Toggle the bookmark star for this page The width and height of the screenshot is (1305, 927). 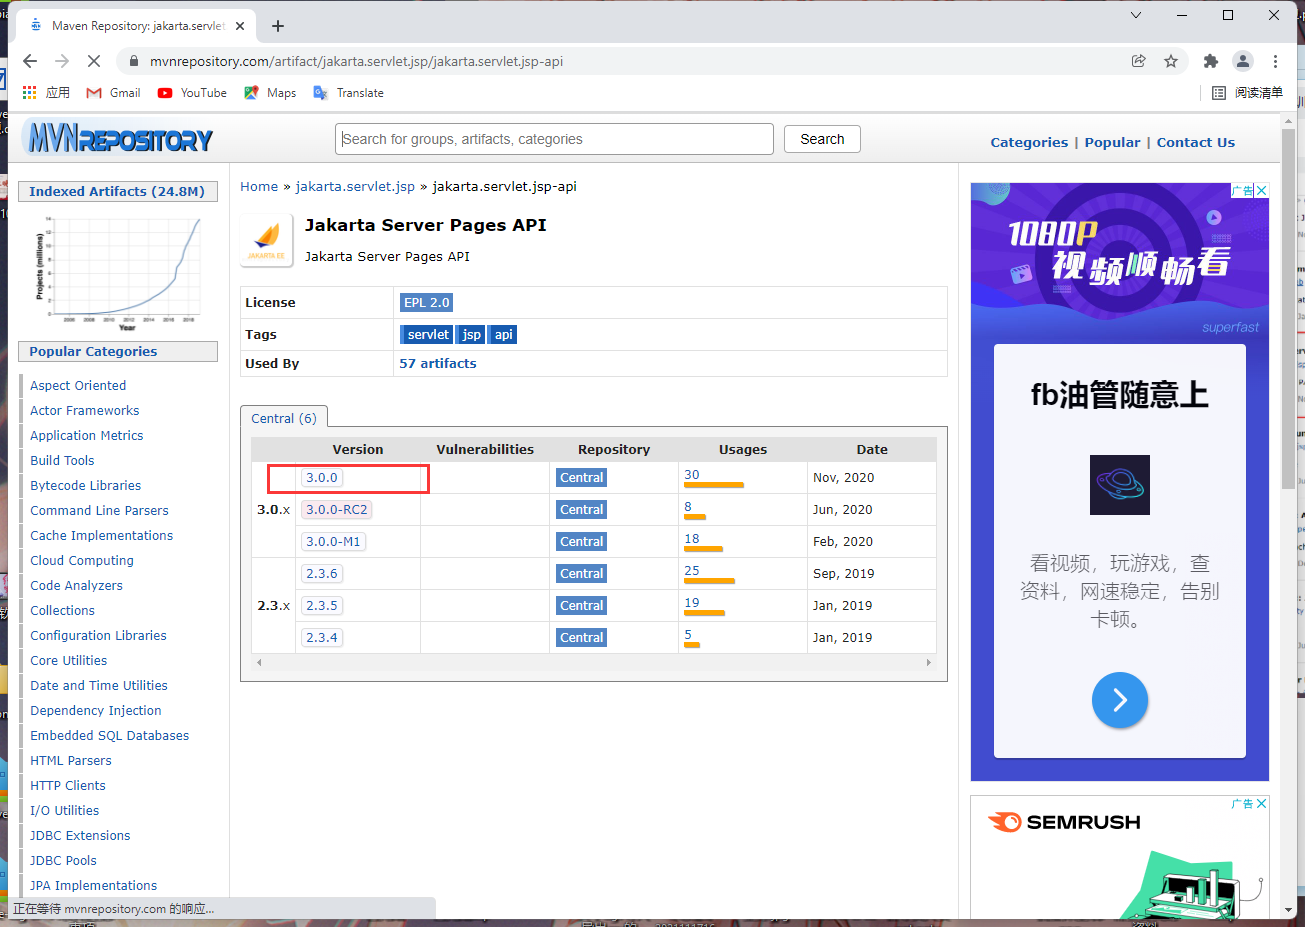point(1171,61)
